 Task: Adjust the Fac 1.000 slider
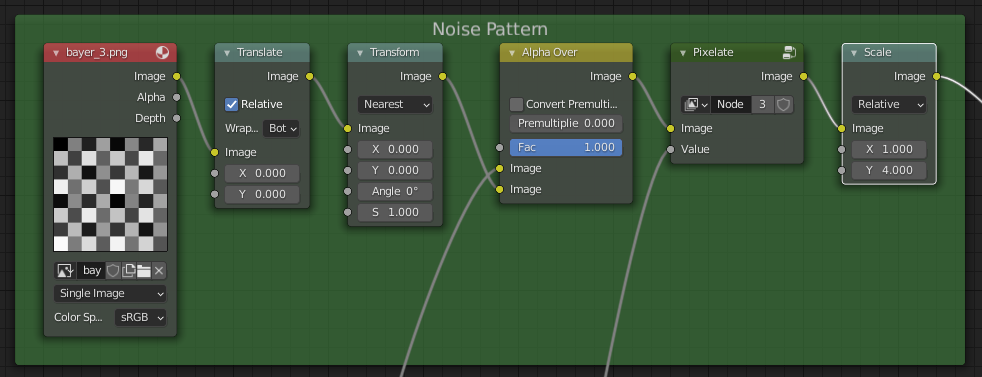566,147
